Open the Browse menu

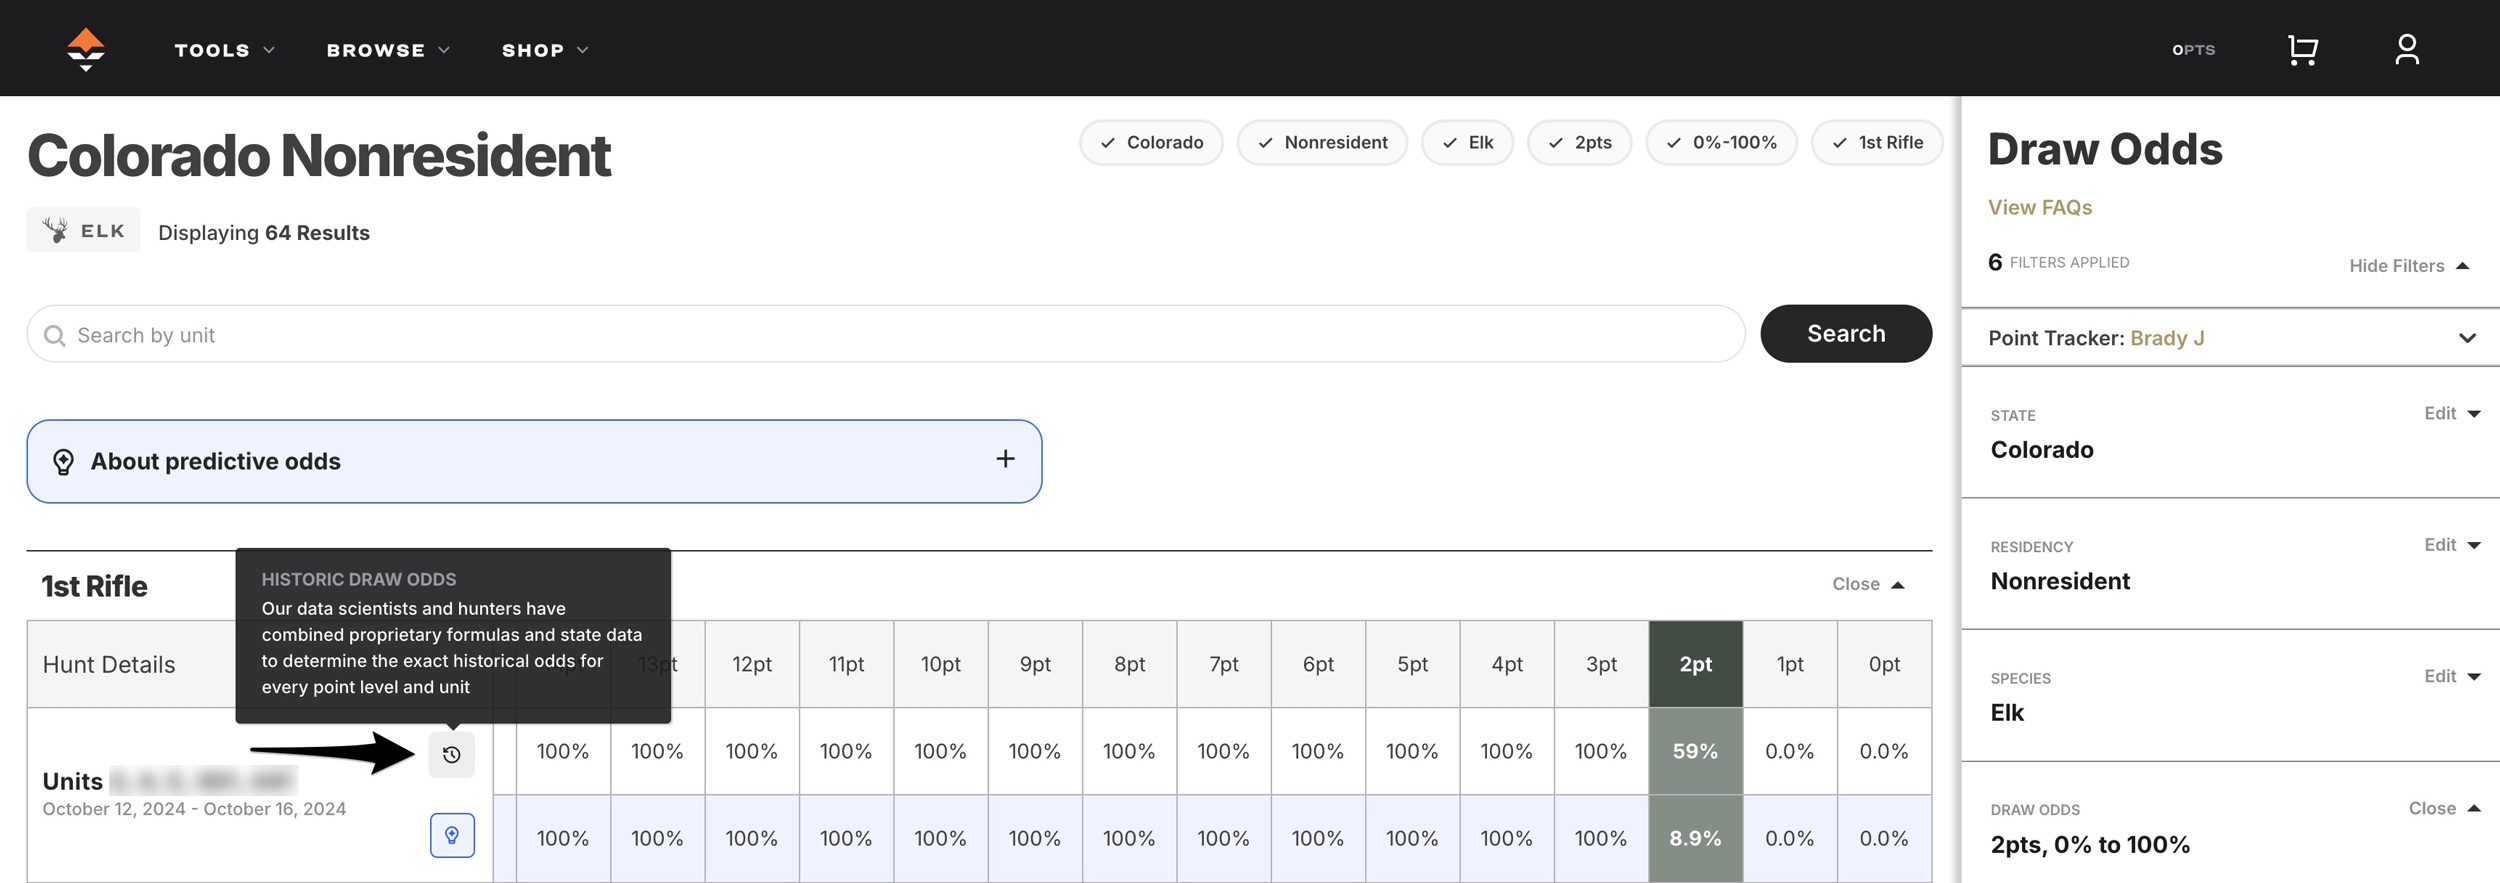point(388,50)
